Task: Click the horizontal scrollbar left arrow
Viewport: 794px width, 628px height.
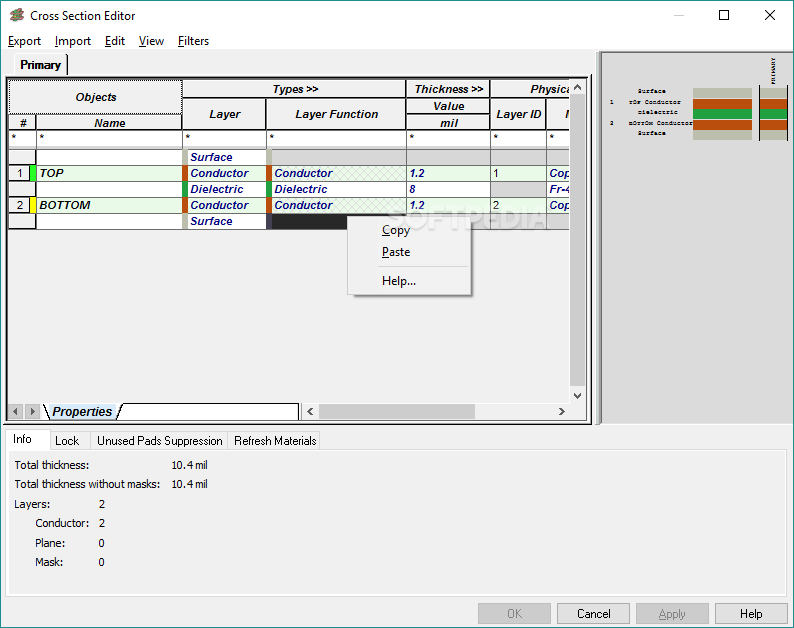Action: tap(310, 411)
